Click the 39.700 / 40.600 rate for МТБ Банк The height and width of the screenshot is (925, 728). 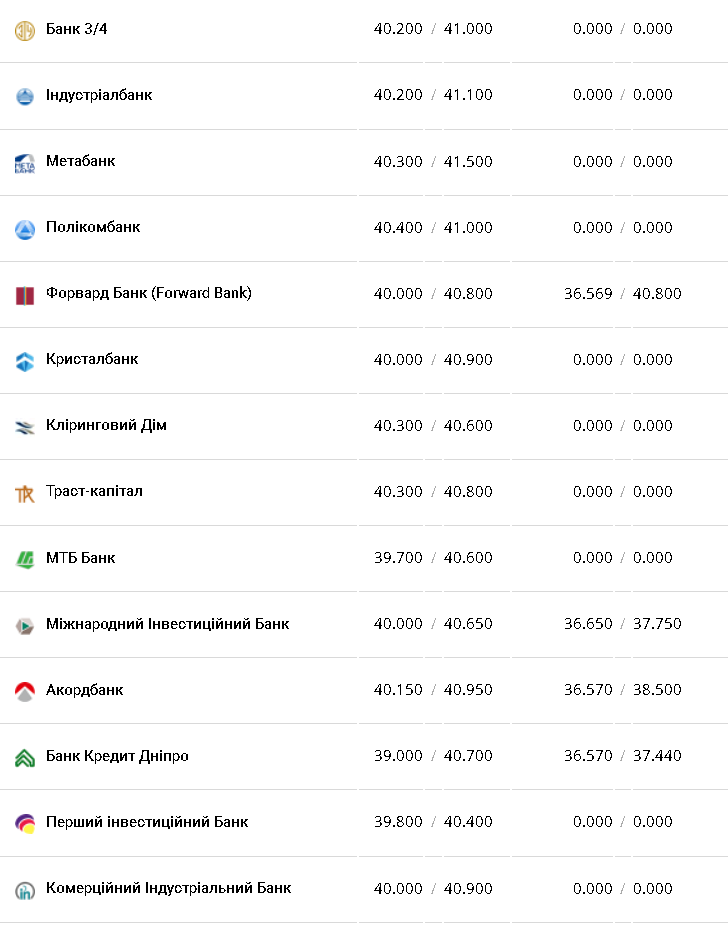point(433,558)
